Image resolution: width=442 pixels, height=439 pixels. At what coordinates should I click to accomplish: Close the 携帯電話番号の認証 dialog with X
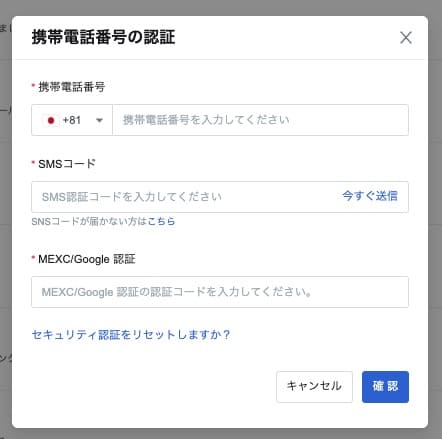(406, 38)
